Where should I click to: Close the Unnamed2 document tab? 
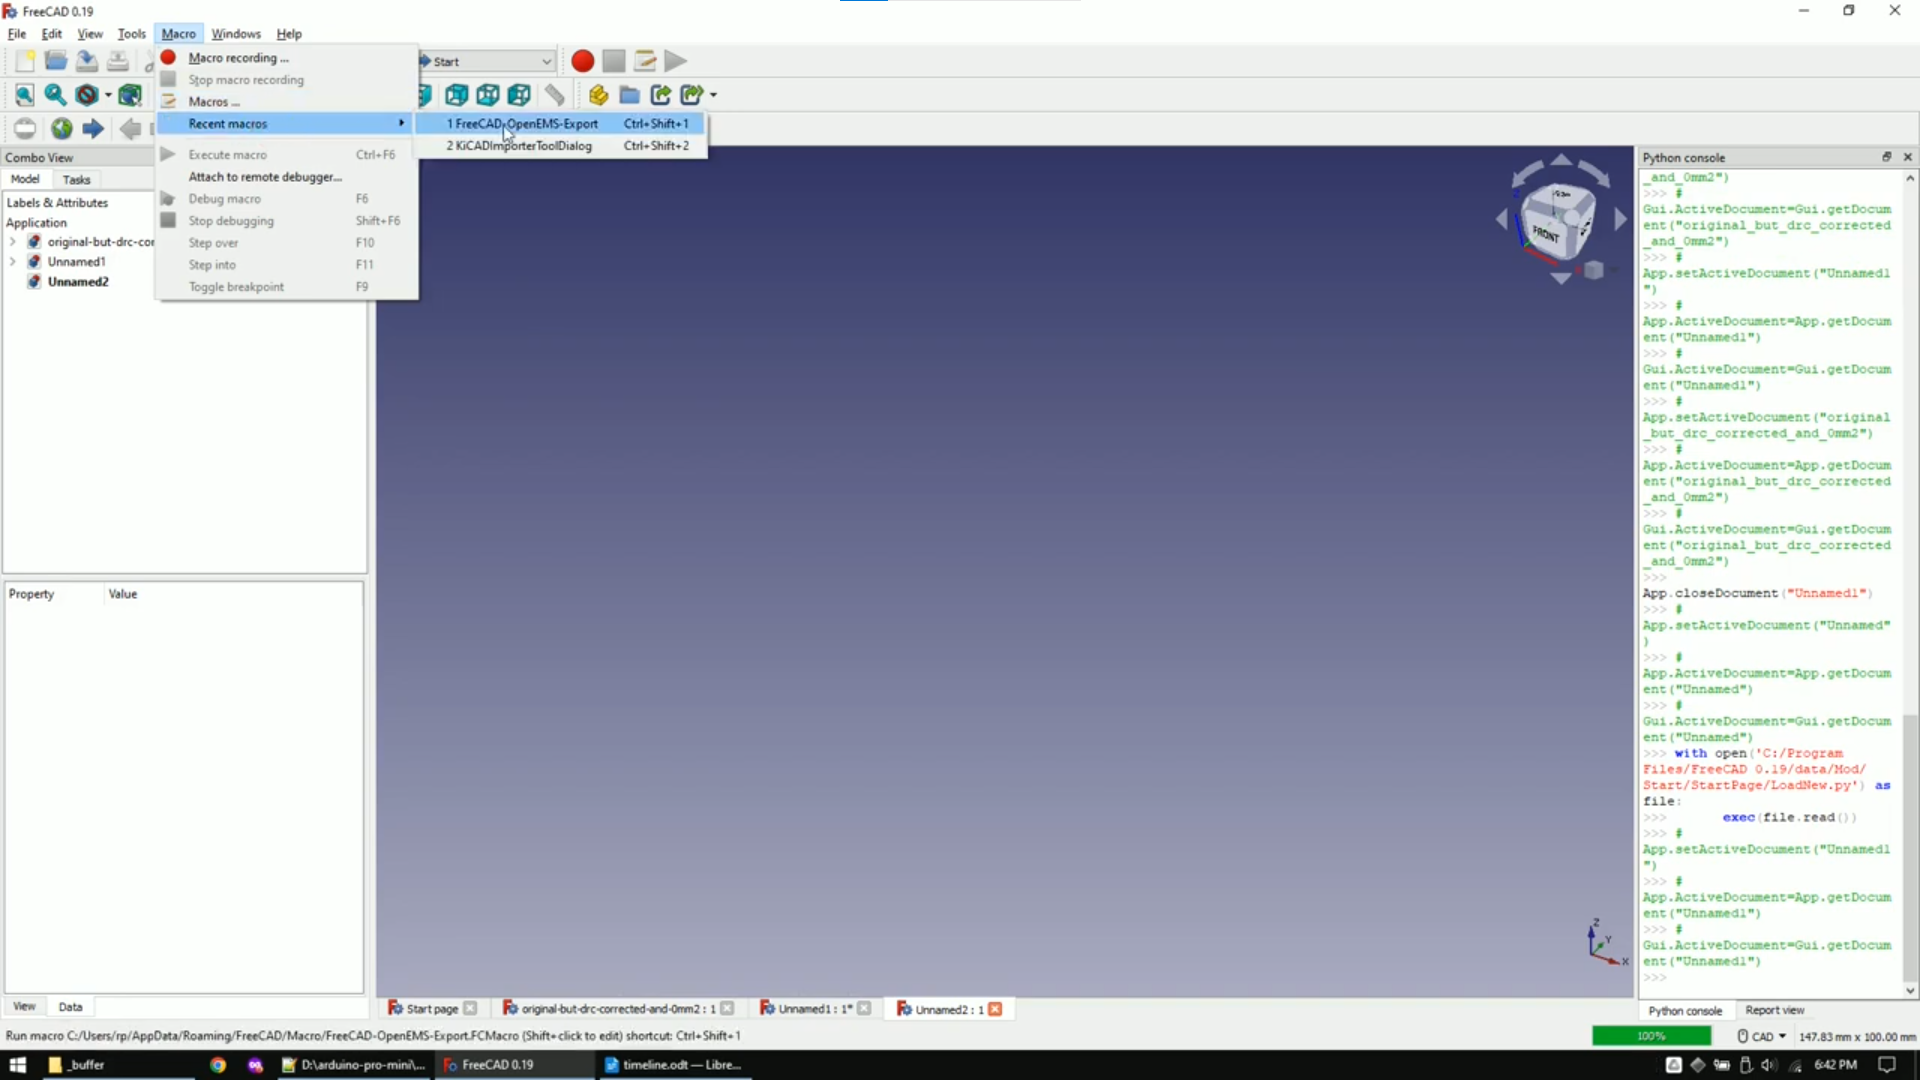pyautogui.click(x=995, y=1009)
